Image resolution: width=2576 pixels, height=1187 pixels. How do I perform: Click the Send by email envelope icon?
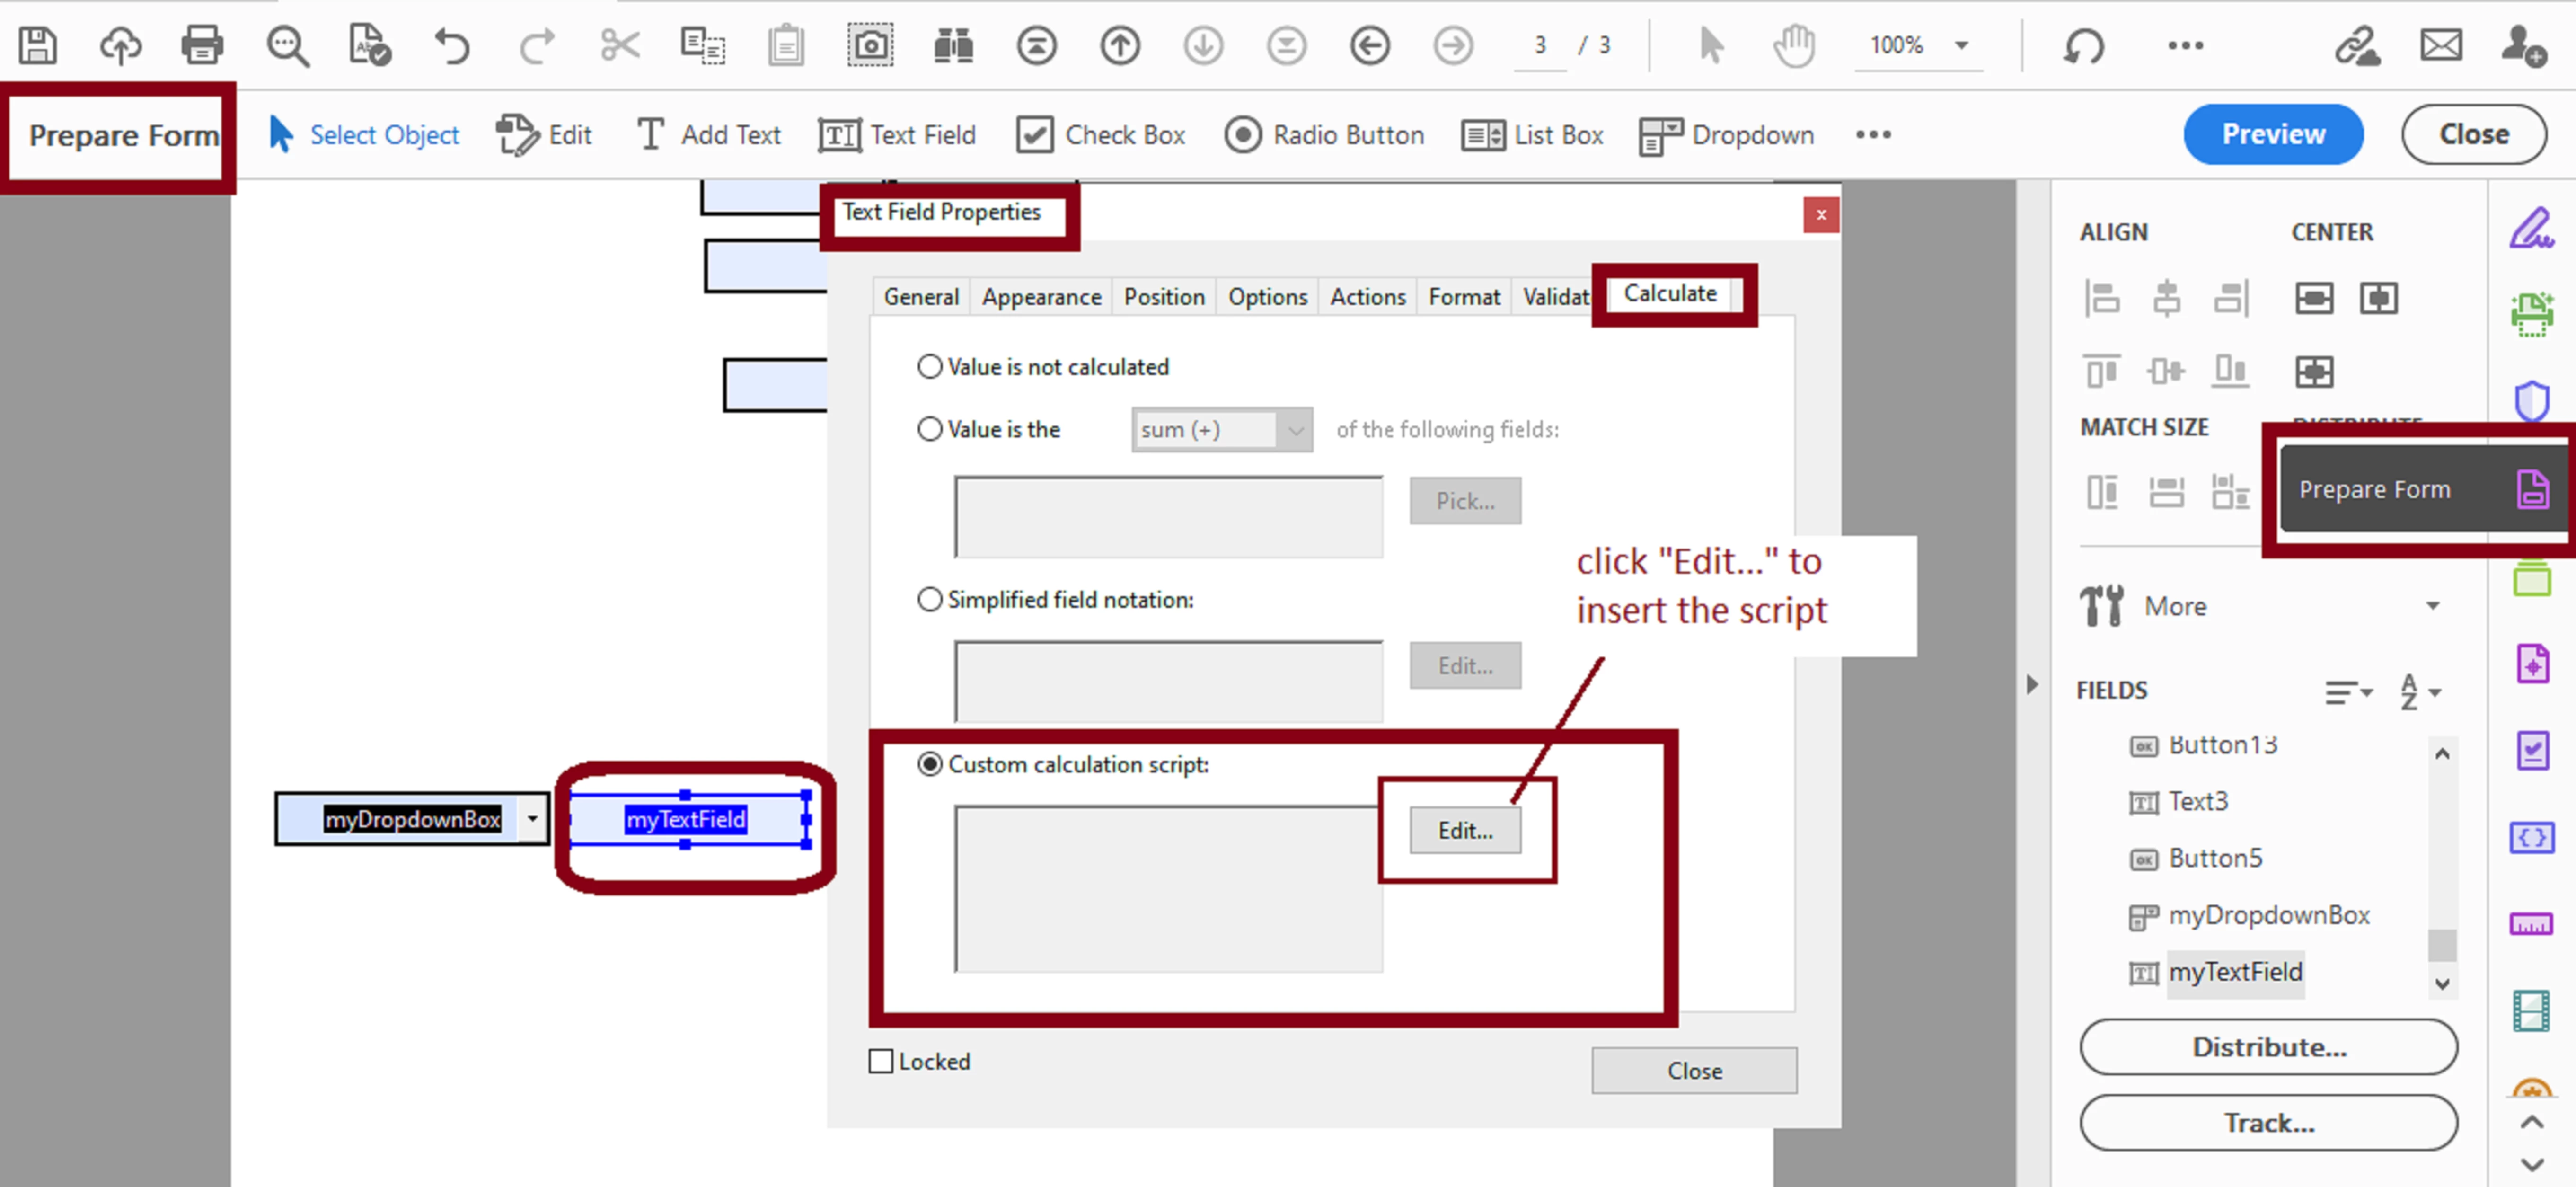coord(2440,45)
